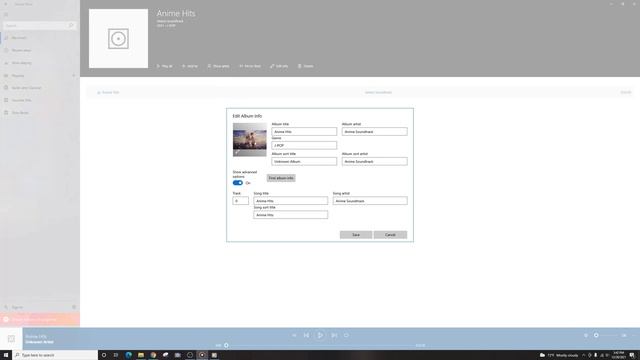Click the Album title field

(304, 131)
